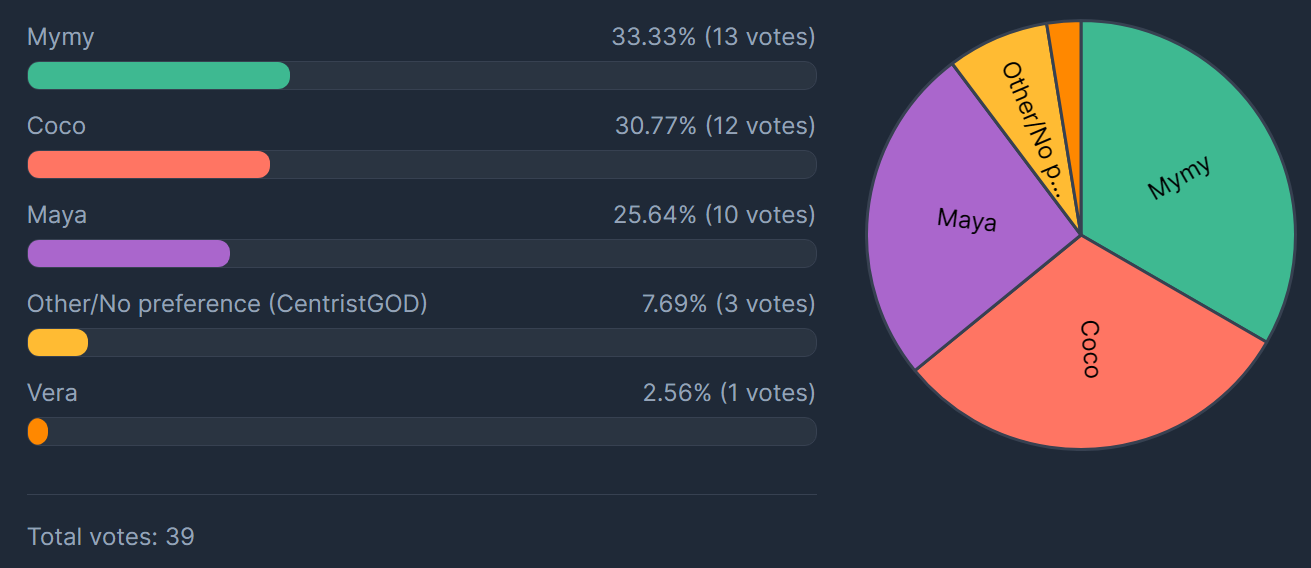Screen dimensions: 1311x568
Task: Click the yellow Other/No preference bar fill
Action: (57, 343)
